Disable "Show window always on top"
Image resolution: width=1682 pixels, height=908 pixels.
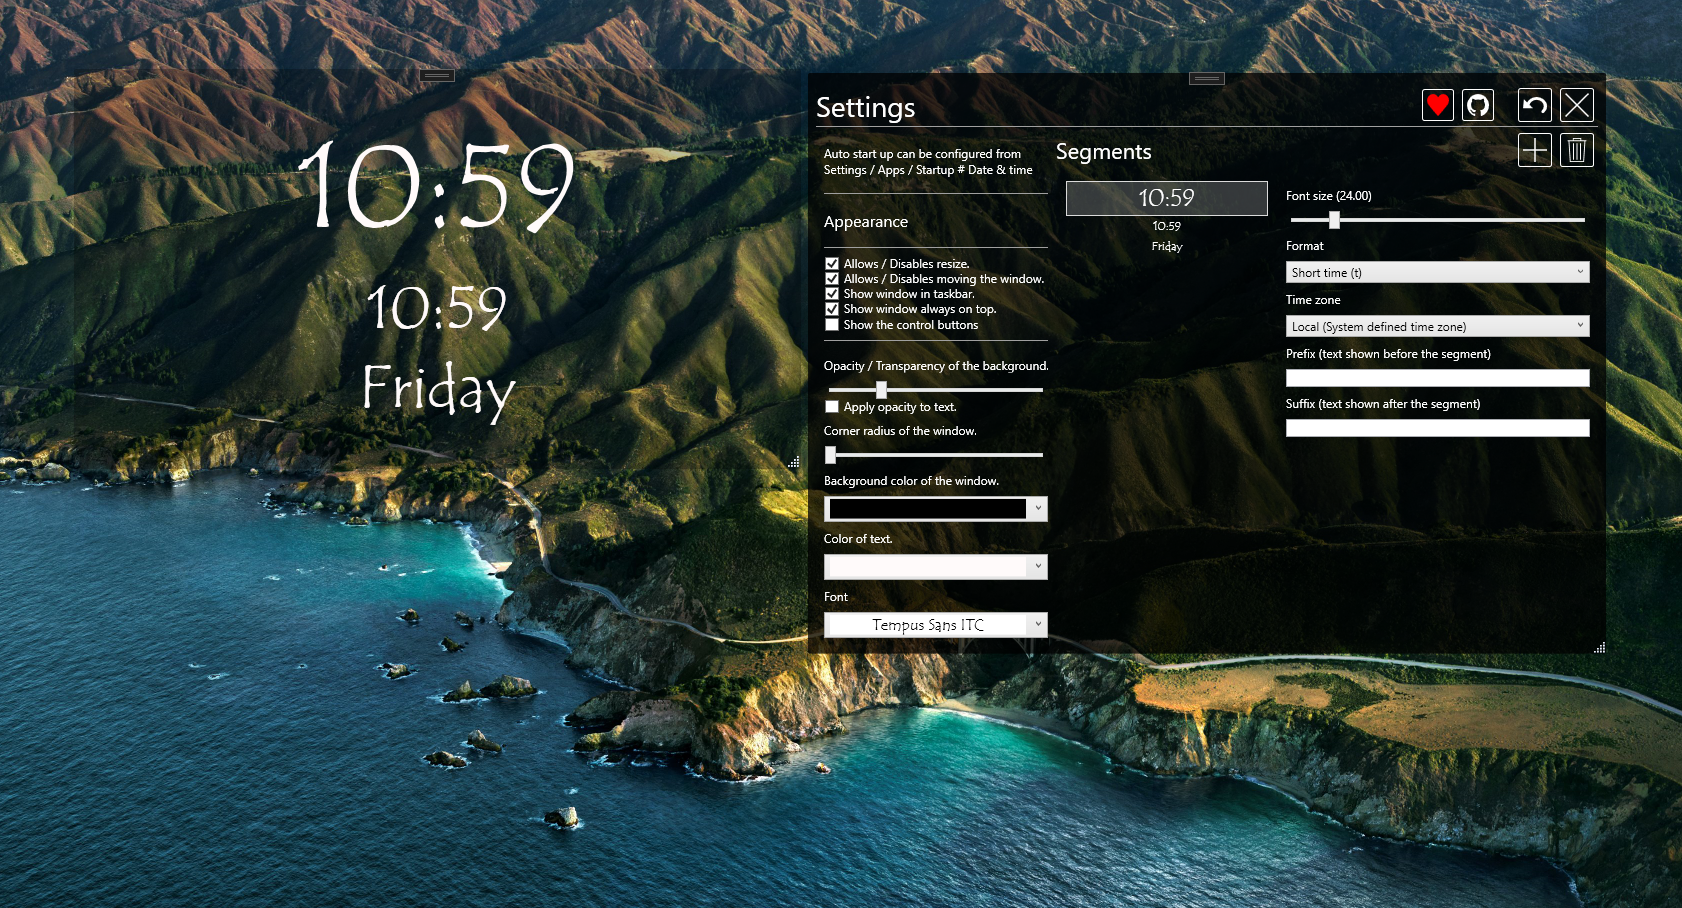[x=831, y=309]
